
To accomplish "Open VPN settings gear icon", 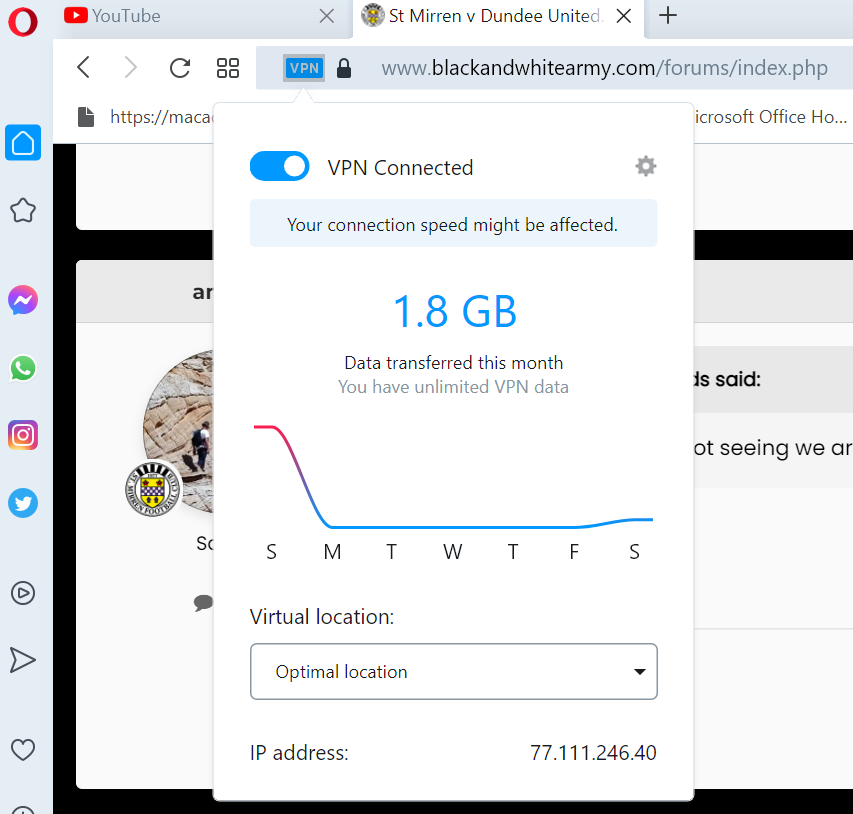I will point(646,166).
